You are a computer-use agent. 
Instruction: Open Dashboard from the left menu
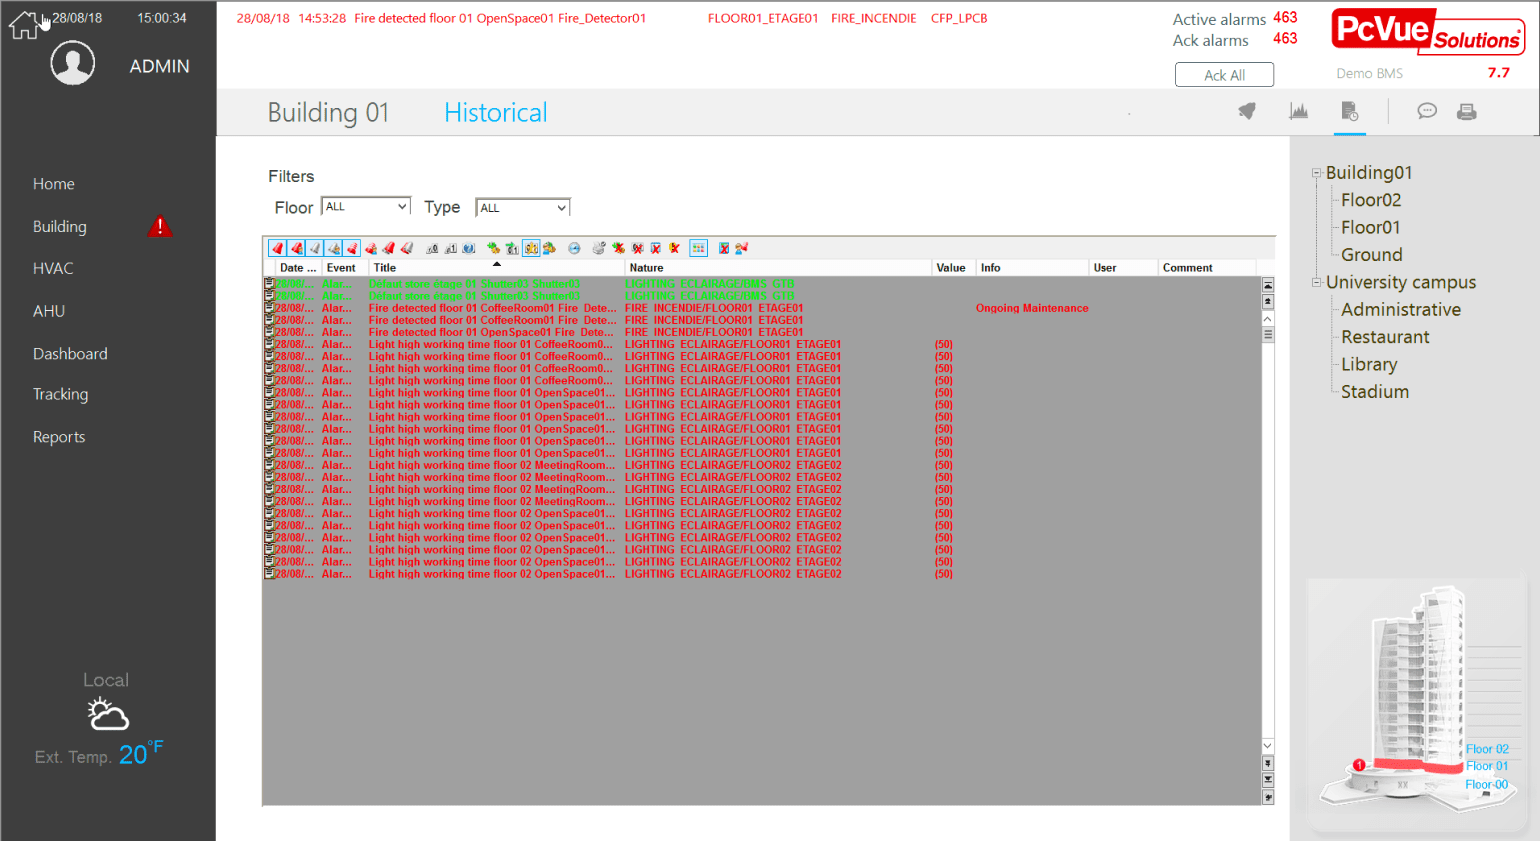coord(70,354)
